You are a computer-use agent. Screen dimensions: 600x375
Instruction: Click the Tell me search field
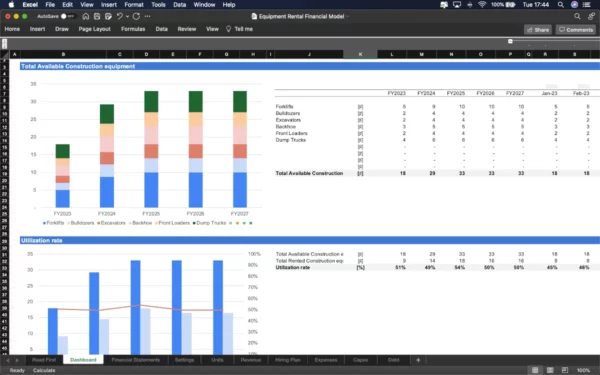[240, 29]
